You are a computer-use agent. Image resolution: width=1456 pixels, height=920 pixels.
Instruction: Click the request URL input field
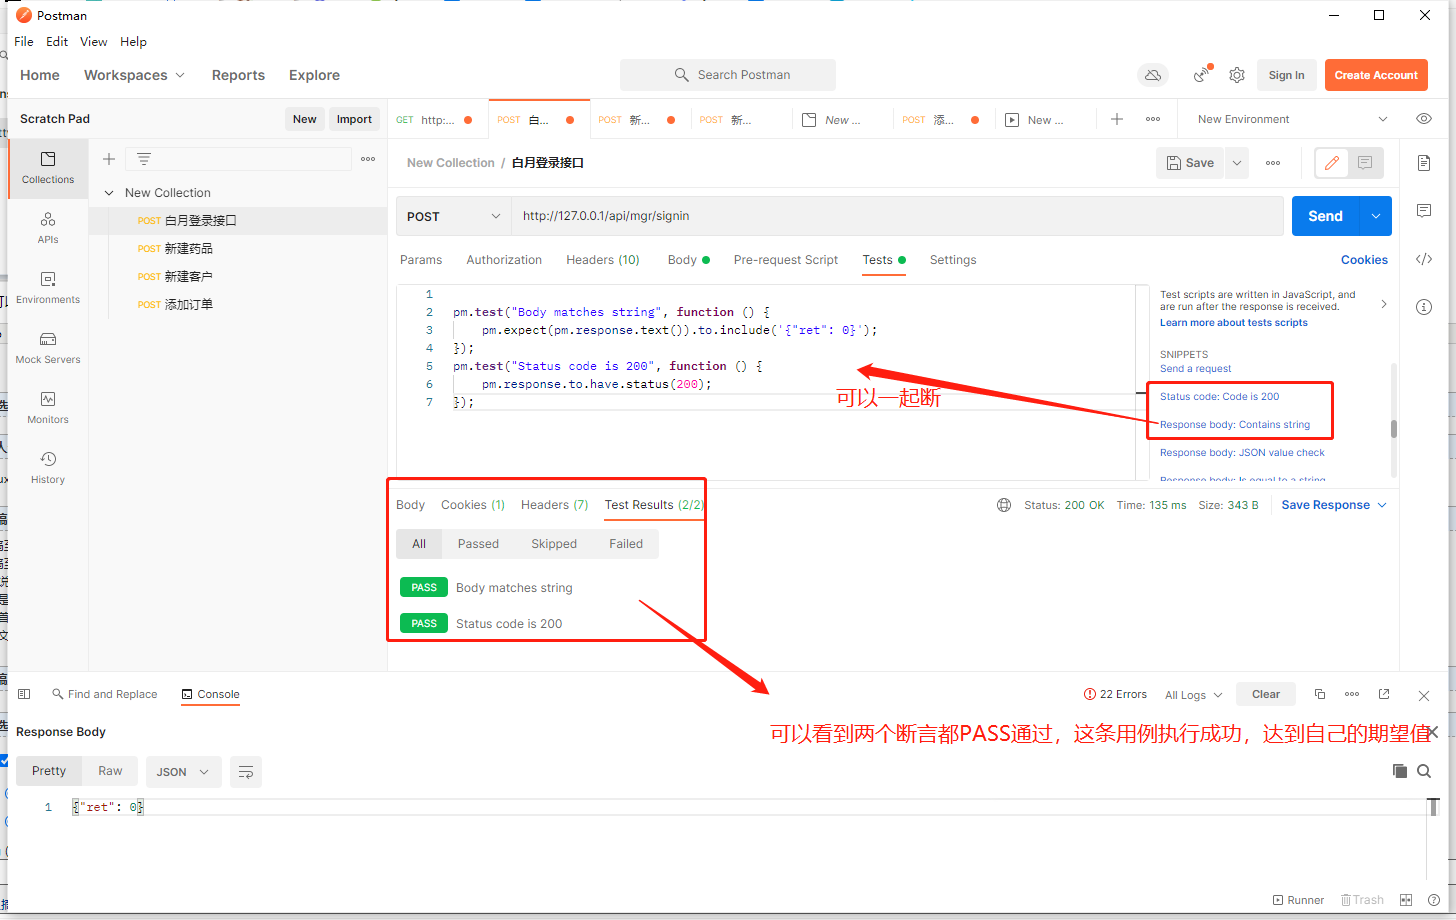pyautogui.click(x=896, y=216)
